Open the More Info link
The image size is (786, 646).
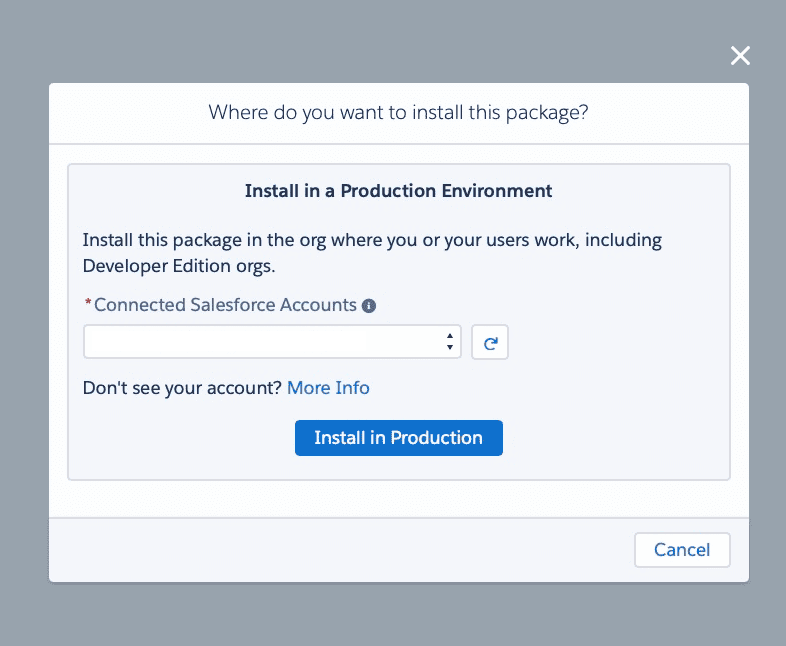coord(328,388)
